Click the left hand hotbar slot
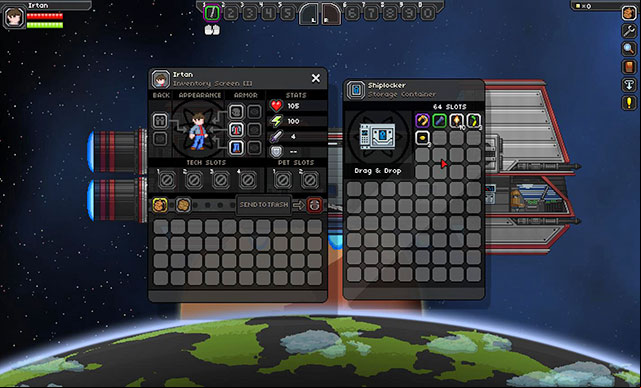This screenshot has height=388, width=641. (309, 14)
